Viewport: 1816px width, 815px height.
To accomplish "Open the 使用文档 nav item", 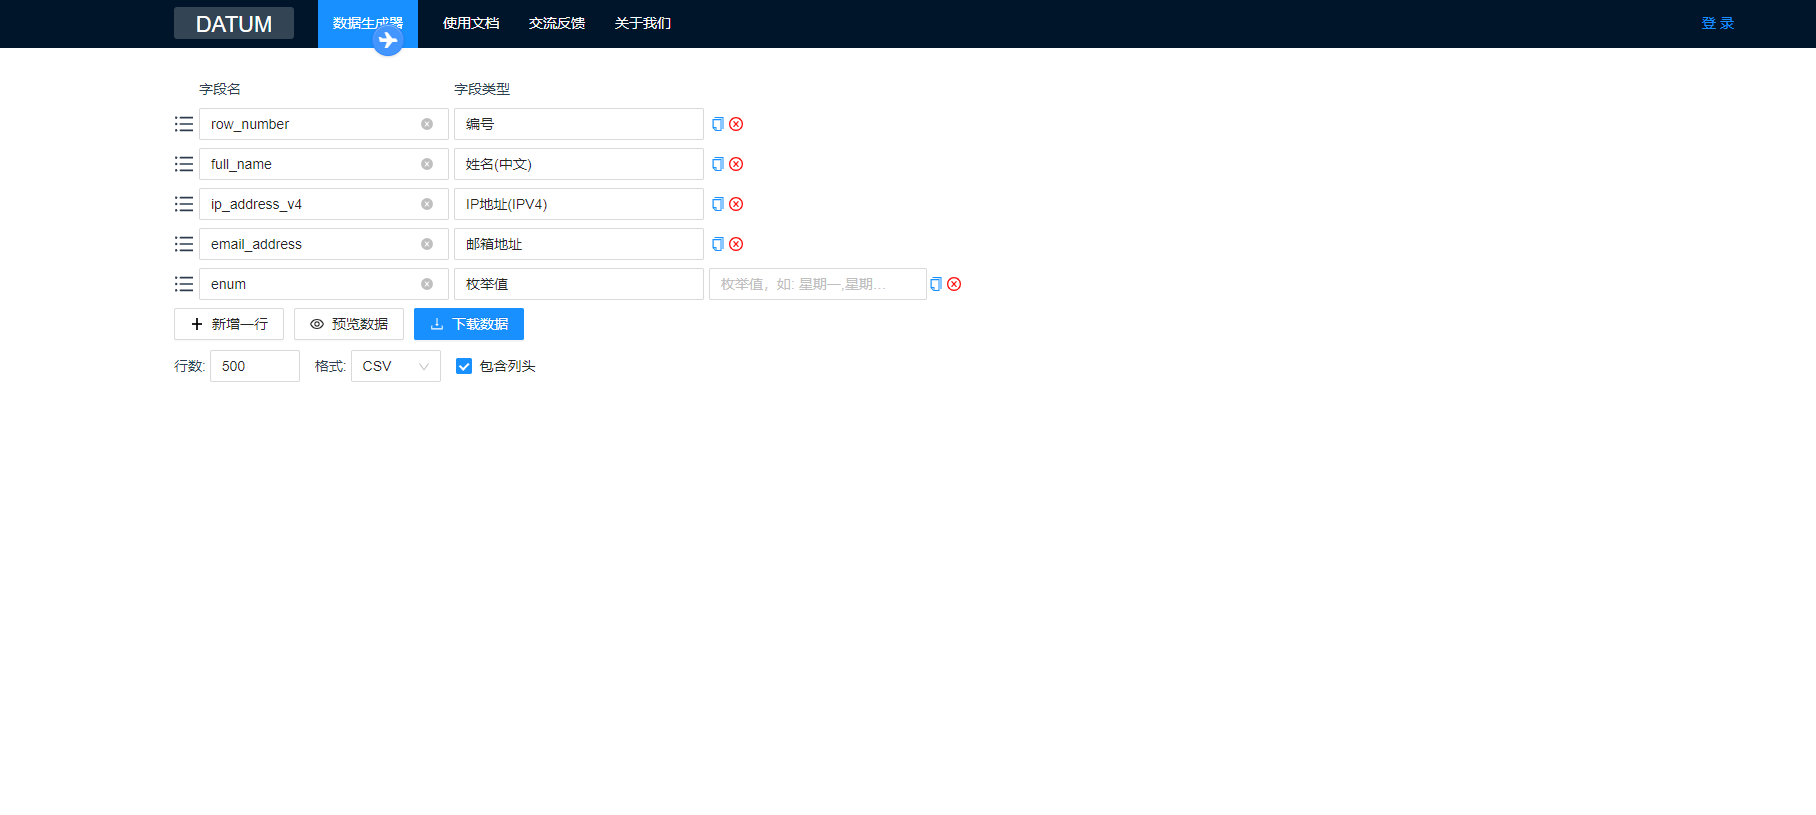I will 471,23.
